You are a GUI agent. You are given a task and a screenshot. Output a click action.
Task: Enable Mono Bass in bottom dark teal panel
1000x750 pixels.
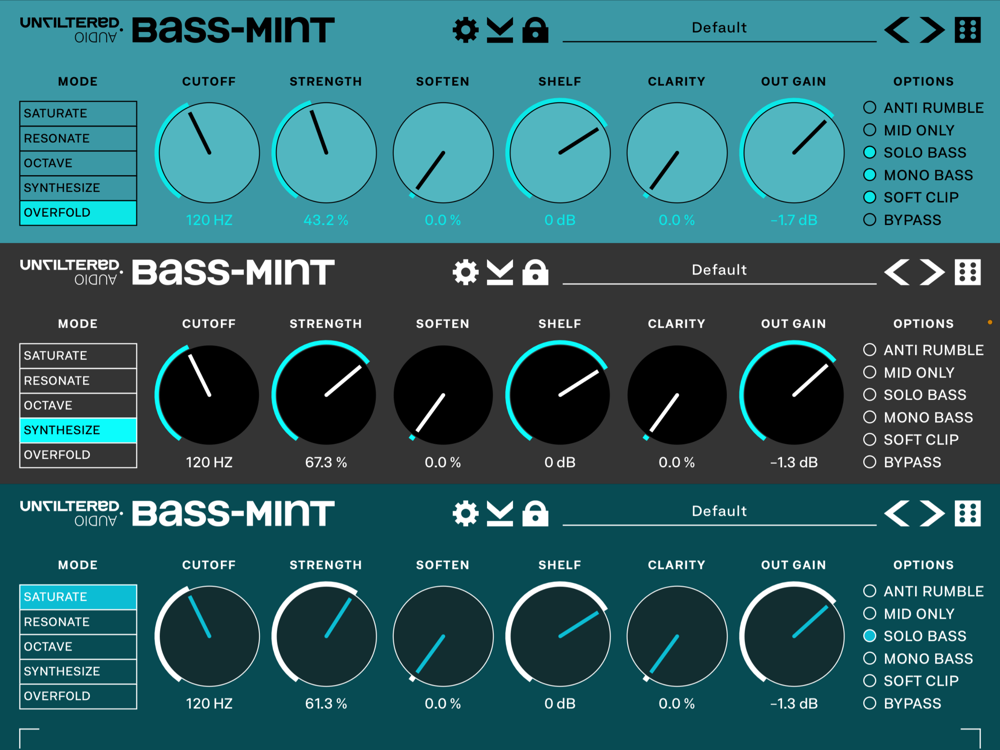click(869, 658)
